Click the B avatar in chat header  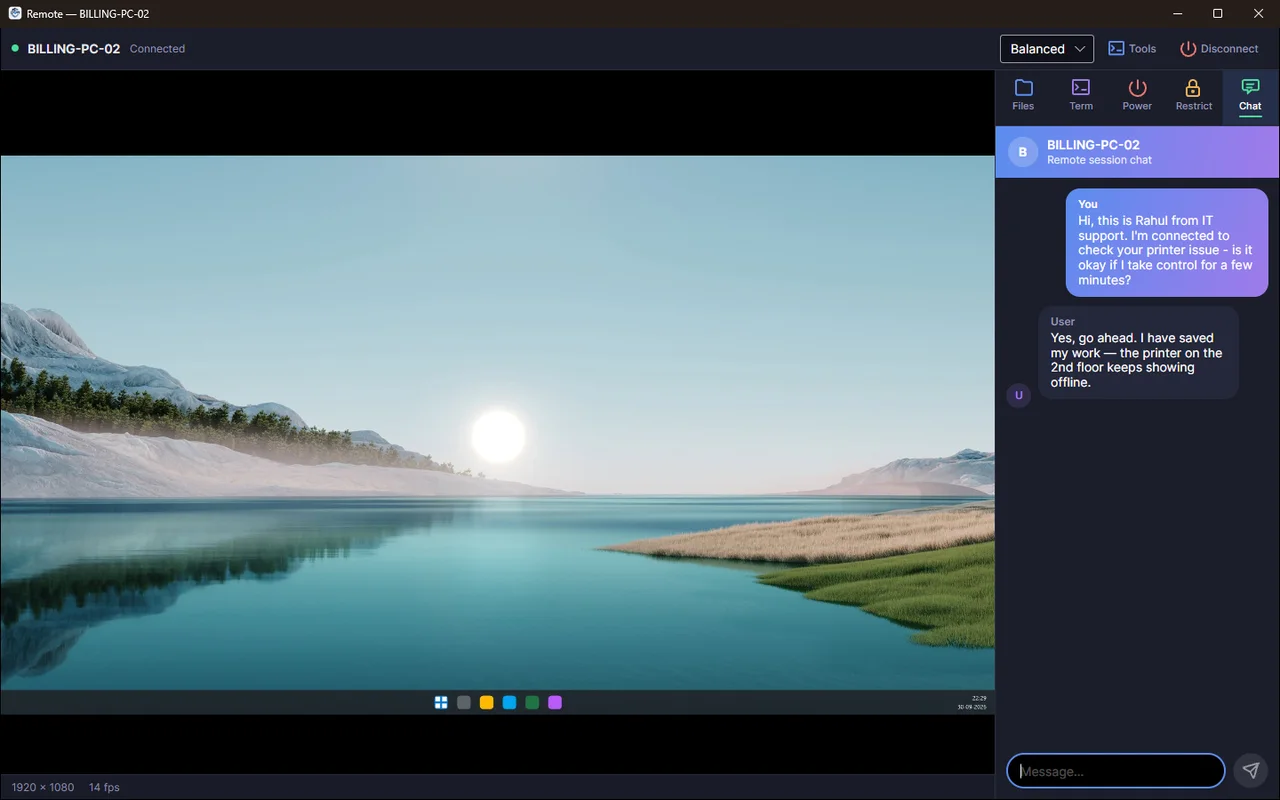pyautogui.click(x=1022, y=152)
